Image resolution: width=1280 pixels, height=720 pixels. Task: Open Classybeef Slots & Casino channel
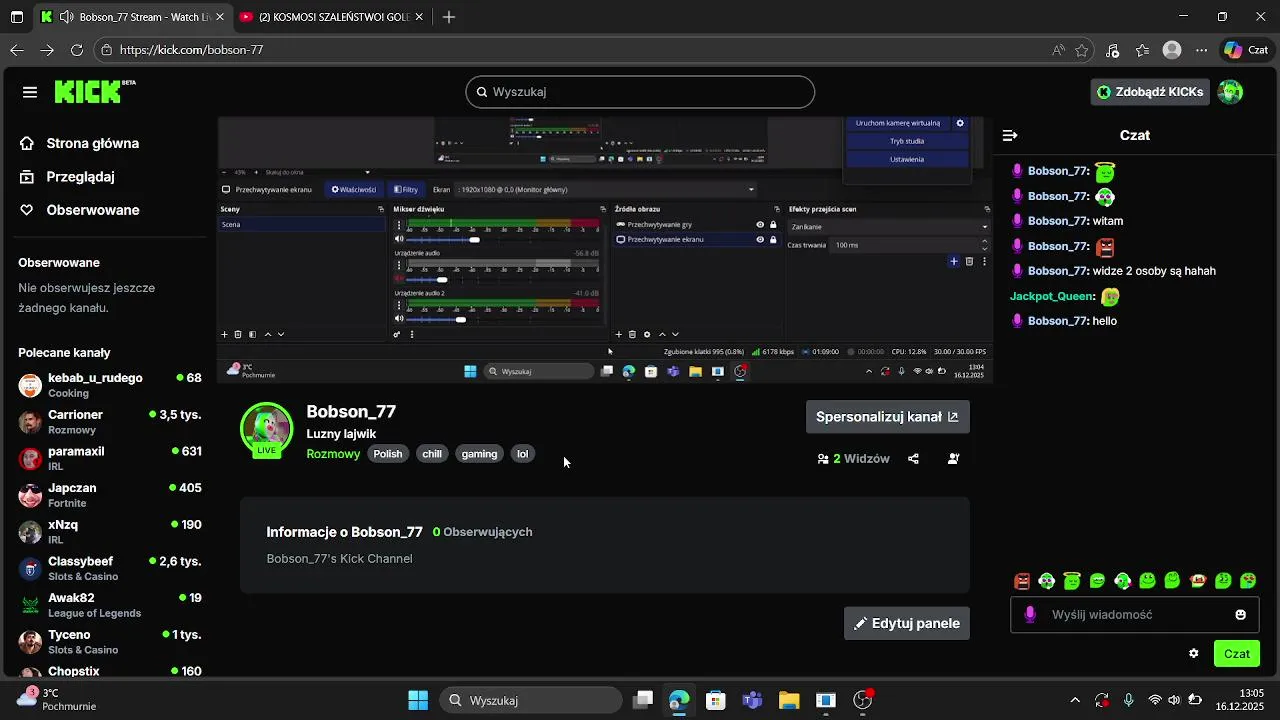(110, 569)
